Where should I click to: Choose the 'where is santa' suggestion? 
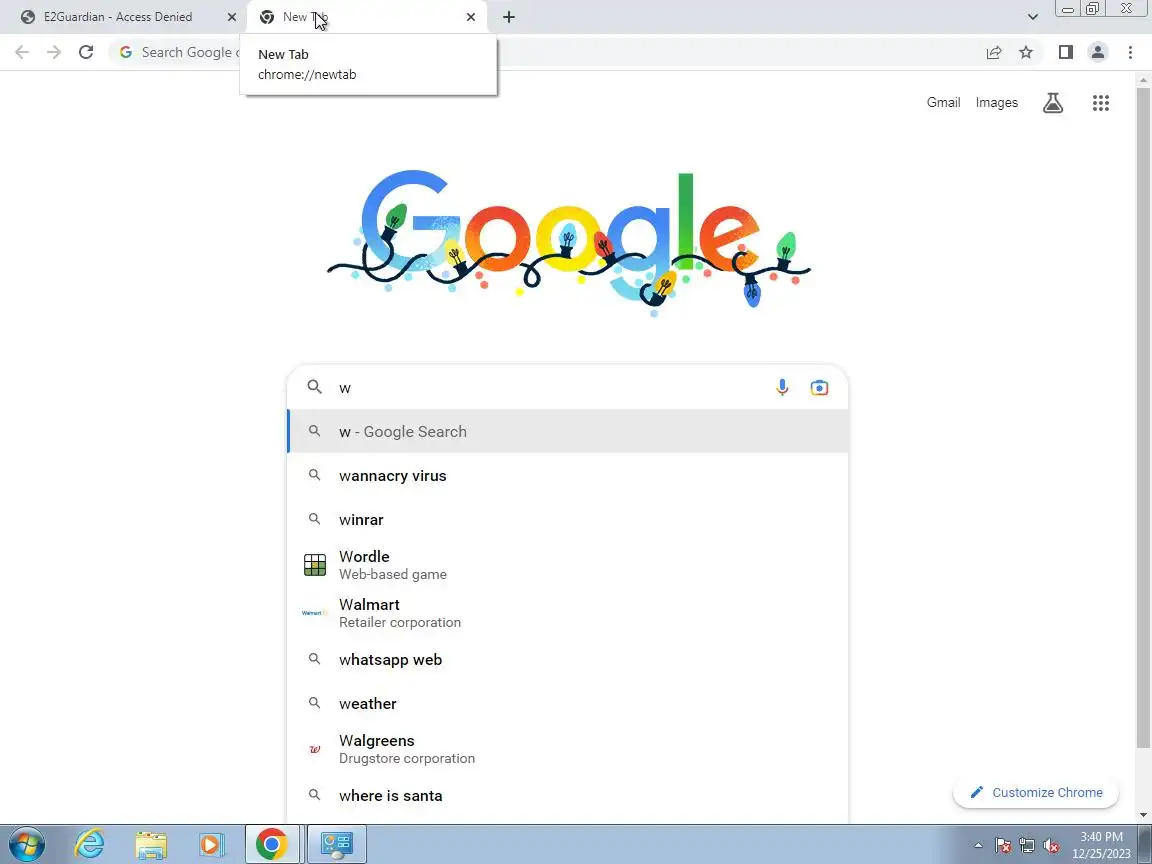point(568,796)
